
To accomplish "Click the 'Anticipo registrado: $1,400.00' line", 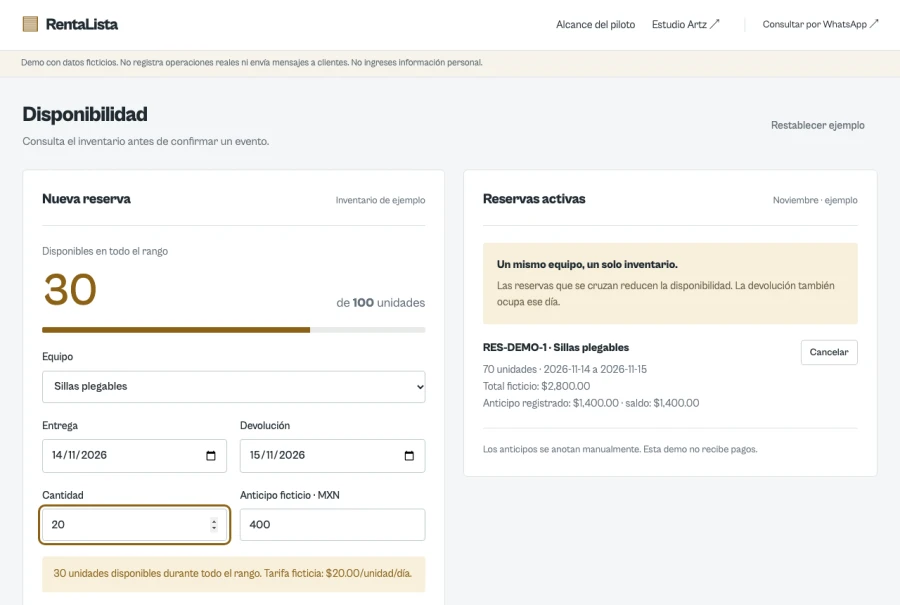I will pos(591,403).
